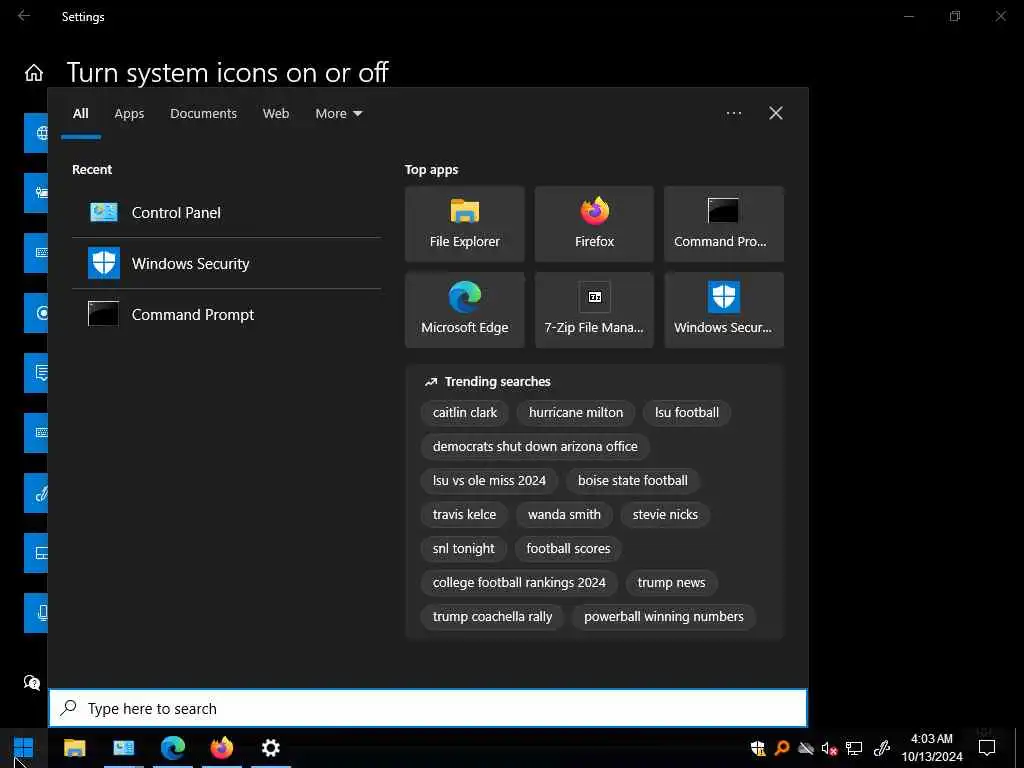Open File Explorer on the taskbar
The image size is (1024, 768).
pos(74,748)
